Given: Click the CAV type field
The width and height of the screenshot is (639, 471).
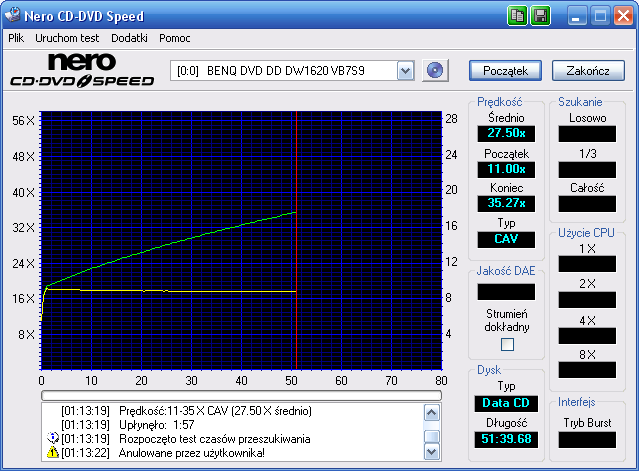Looking at the screenshot, I should pos(506,239).
